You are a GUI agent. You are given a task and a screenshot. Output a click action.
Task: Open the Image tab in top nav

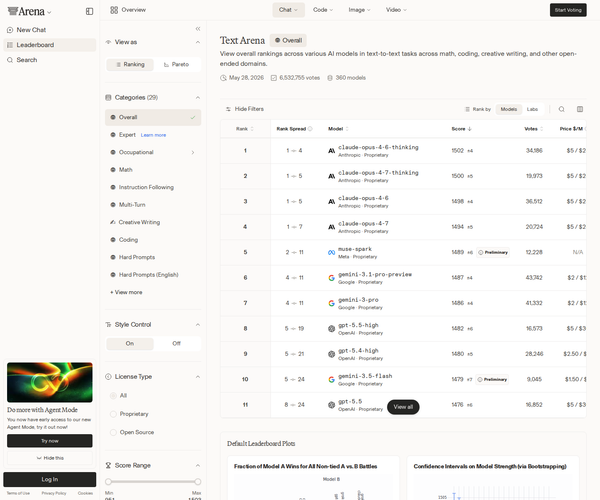[359, 10]
